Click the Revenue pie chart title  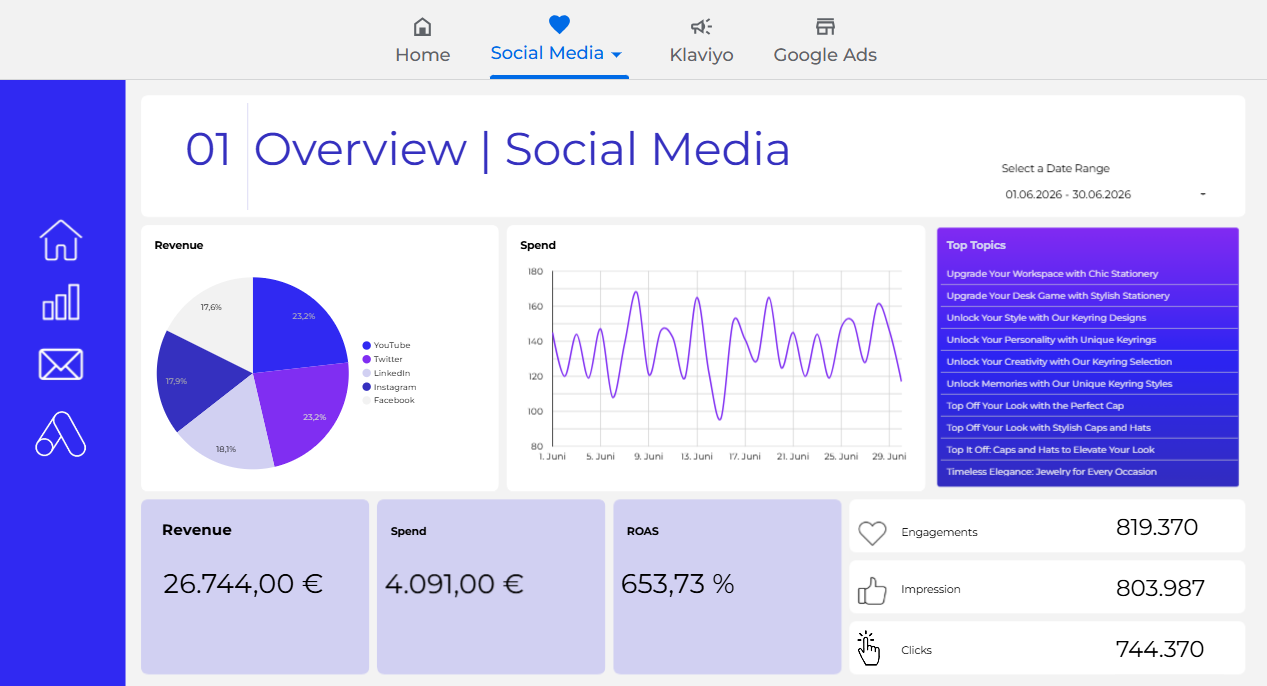click(x=179, y=245)
